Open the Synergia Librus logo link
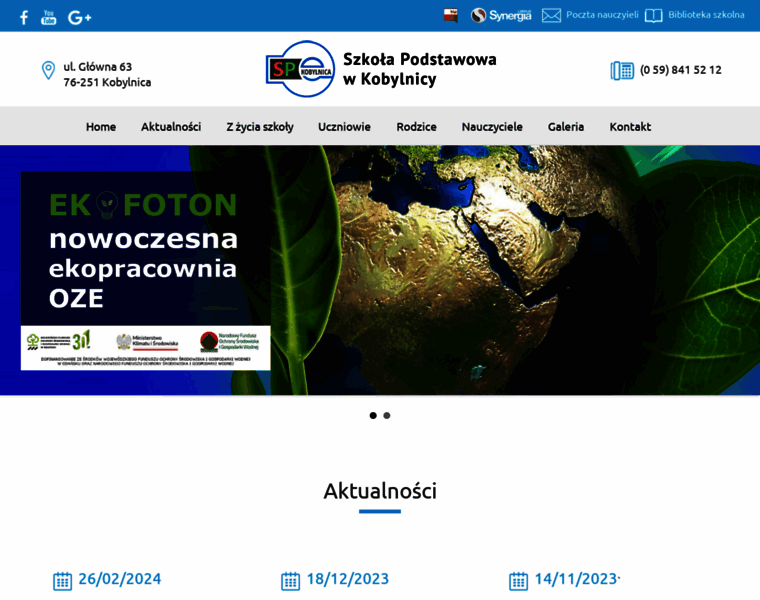The height and width of the screenshot is (600, 760). pos(501,16)
